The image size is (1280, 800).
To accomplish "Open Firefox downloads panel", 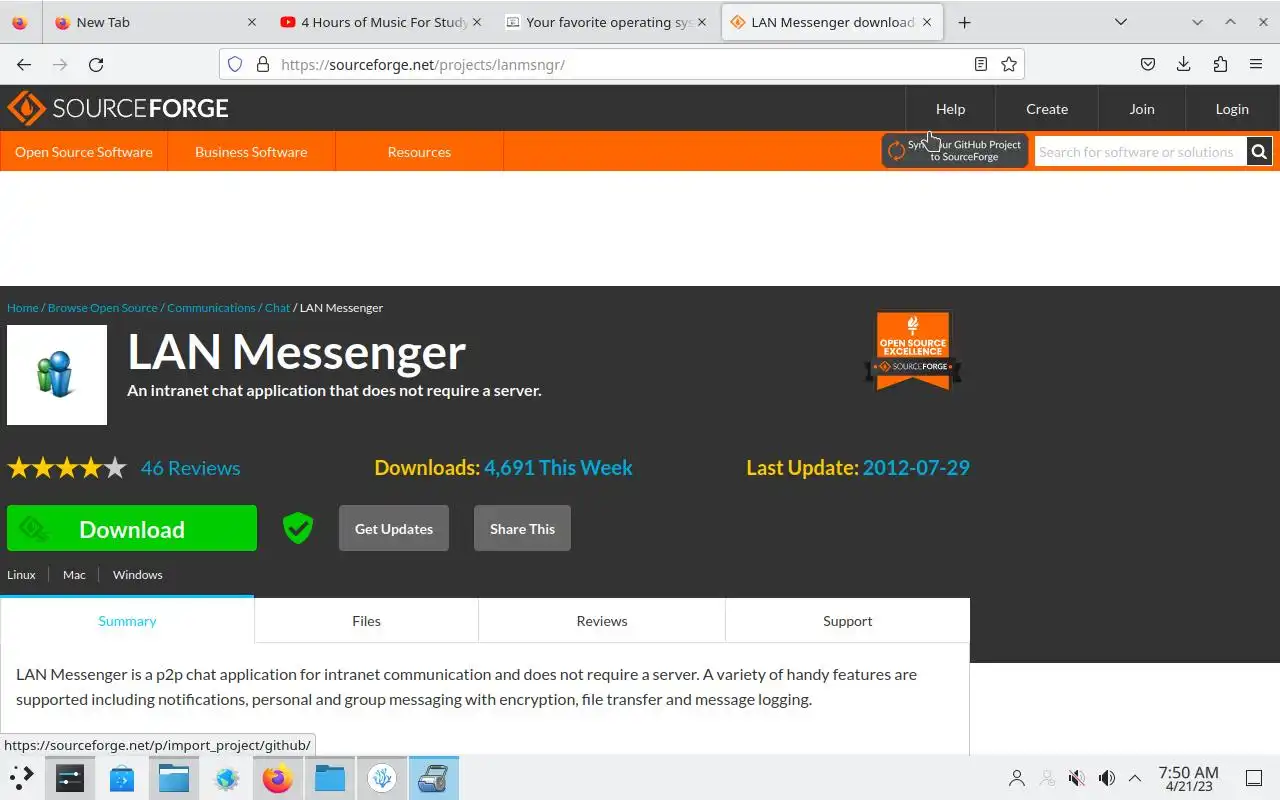I will click(1184, 64).
